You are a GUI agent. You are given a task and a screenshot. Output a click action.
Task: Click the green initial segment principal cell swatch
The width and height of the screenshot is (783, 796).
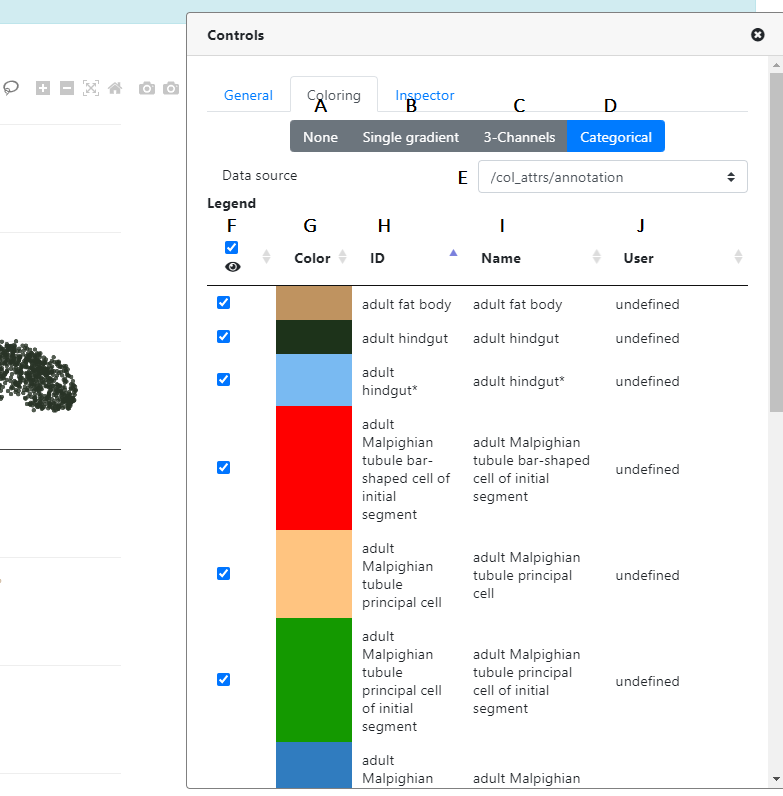[314, 680]
